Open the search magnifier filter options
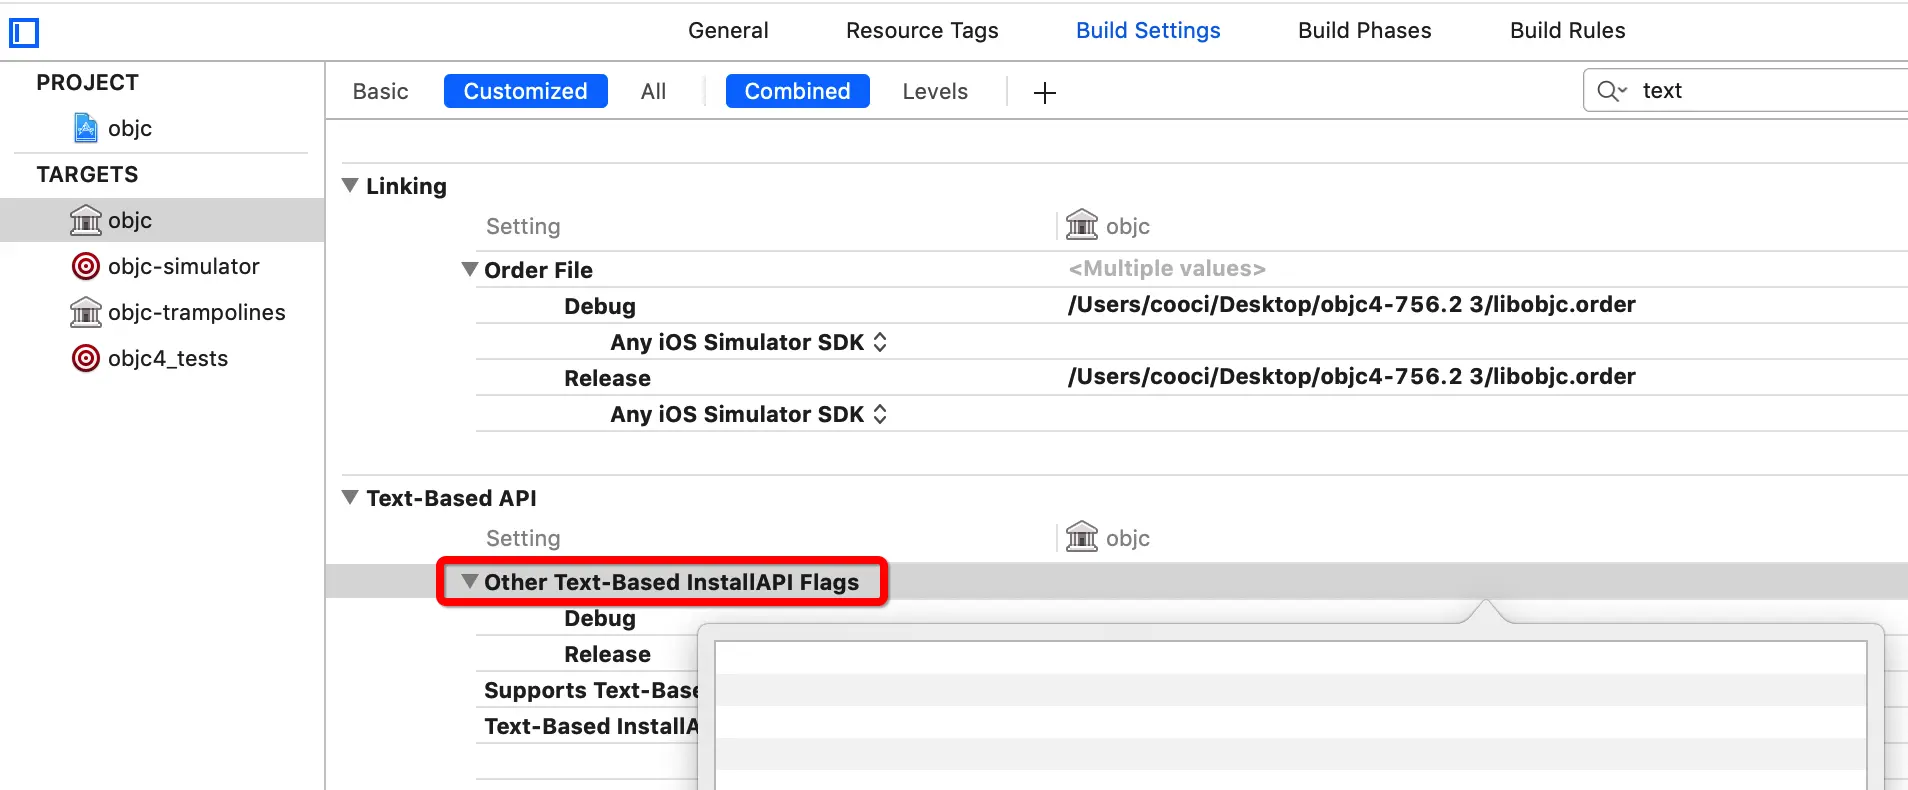This screenshot has height=790, width=1908. (x=1611, y=91)
